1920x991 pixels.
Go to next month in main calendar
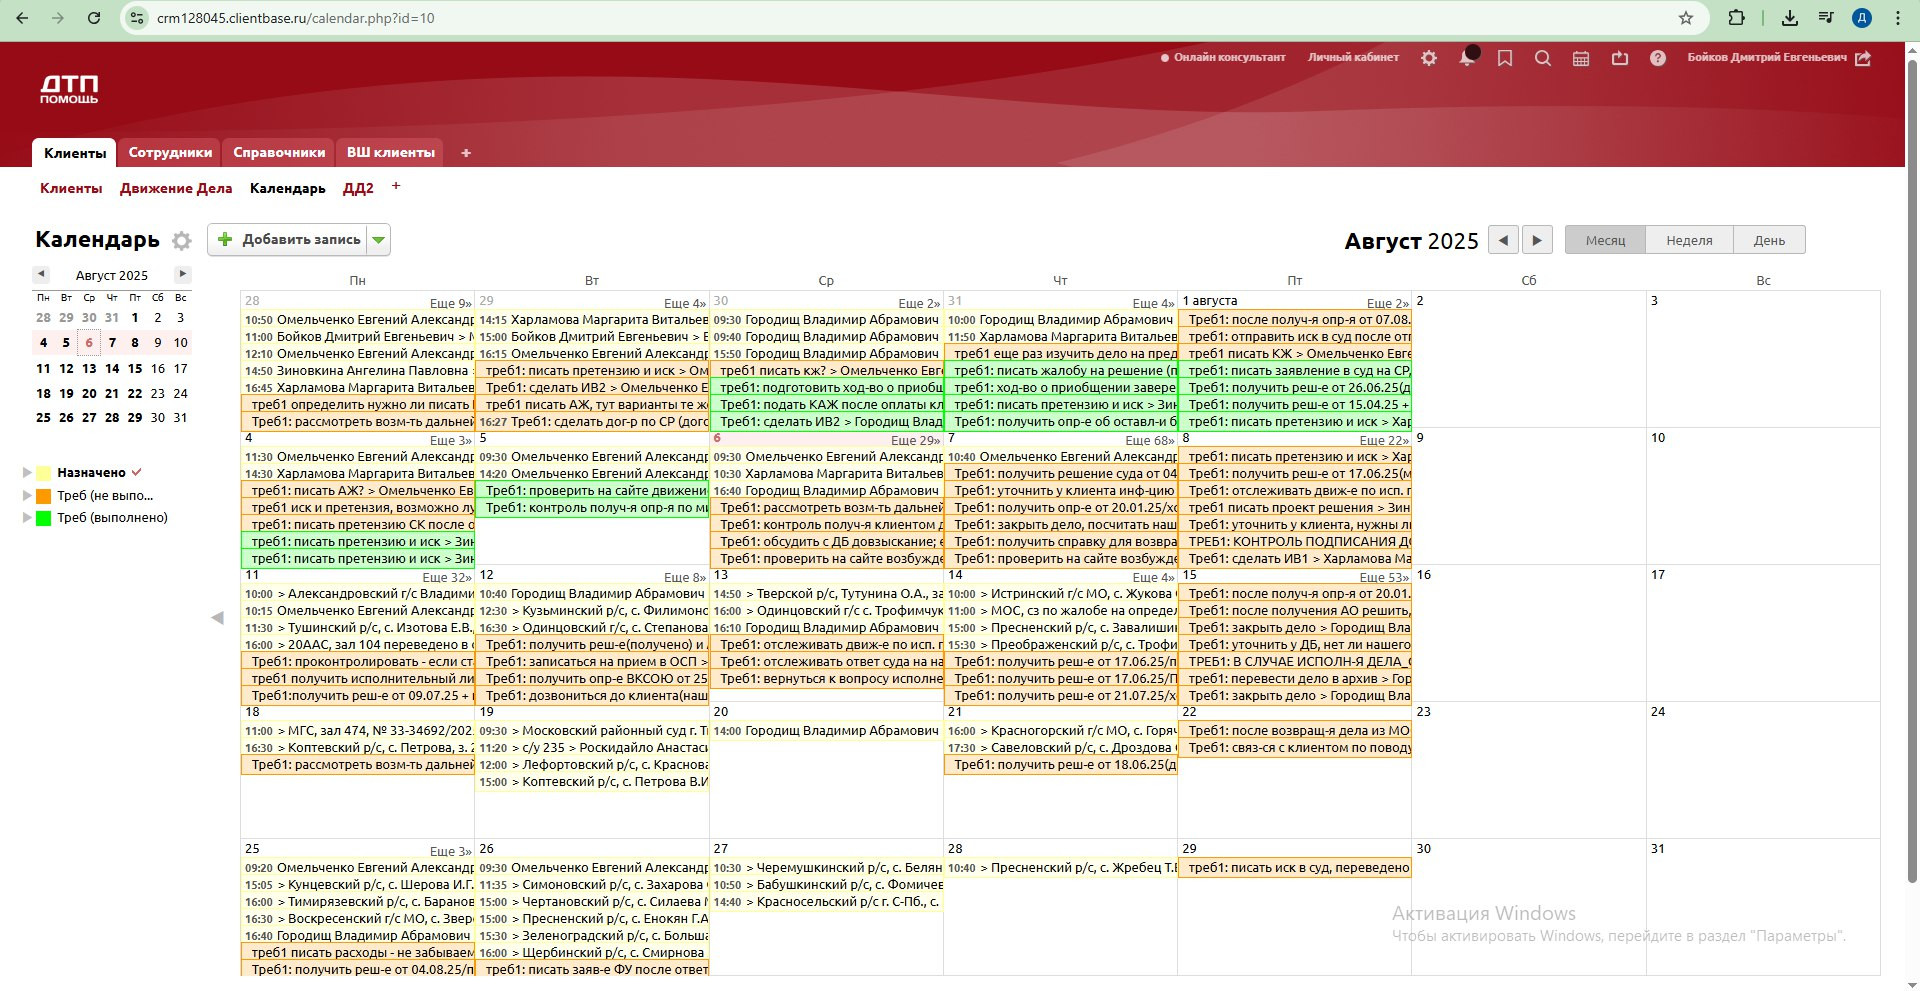tap(1536, 240)
